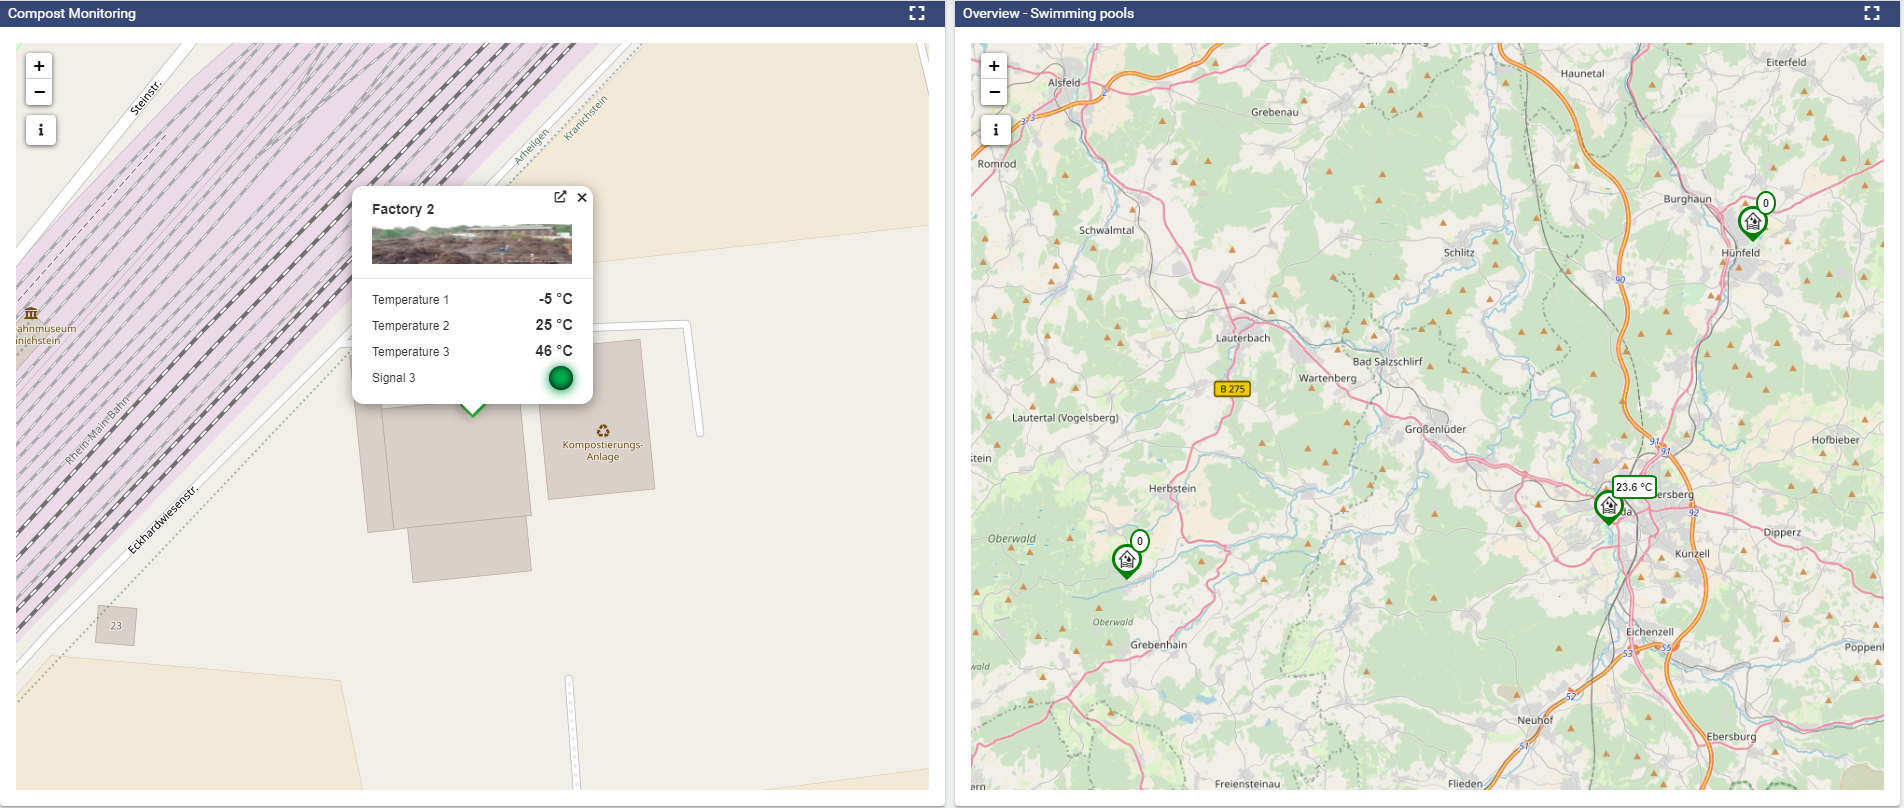Click the Kompostierungs-Anlage recycling icon
Image resolution: width=1904 pixels, height=808 pixels.
click(x=603, y=431)
